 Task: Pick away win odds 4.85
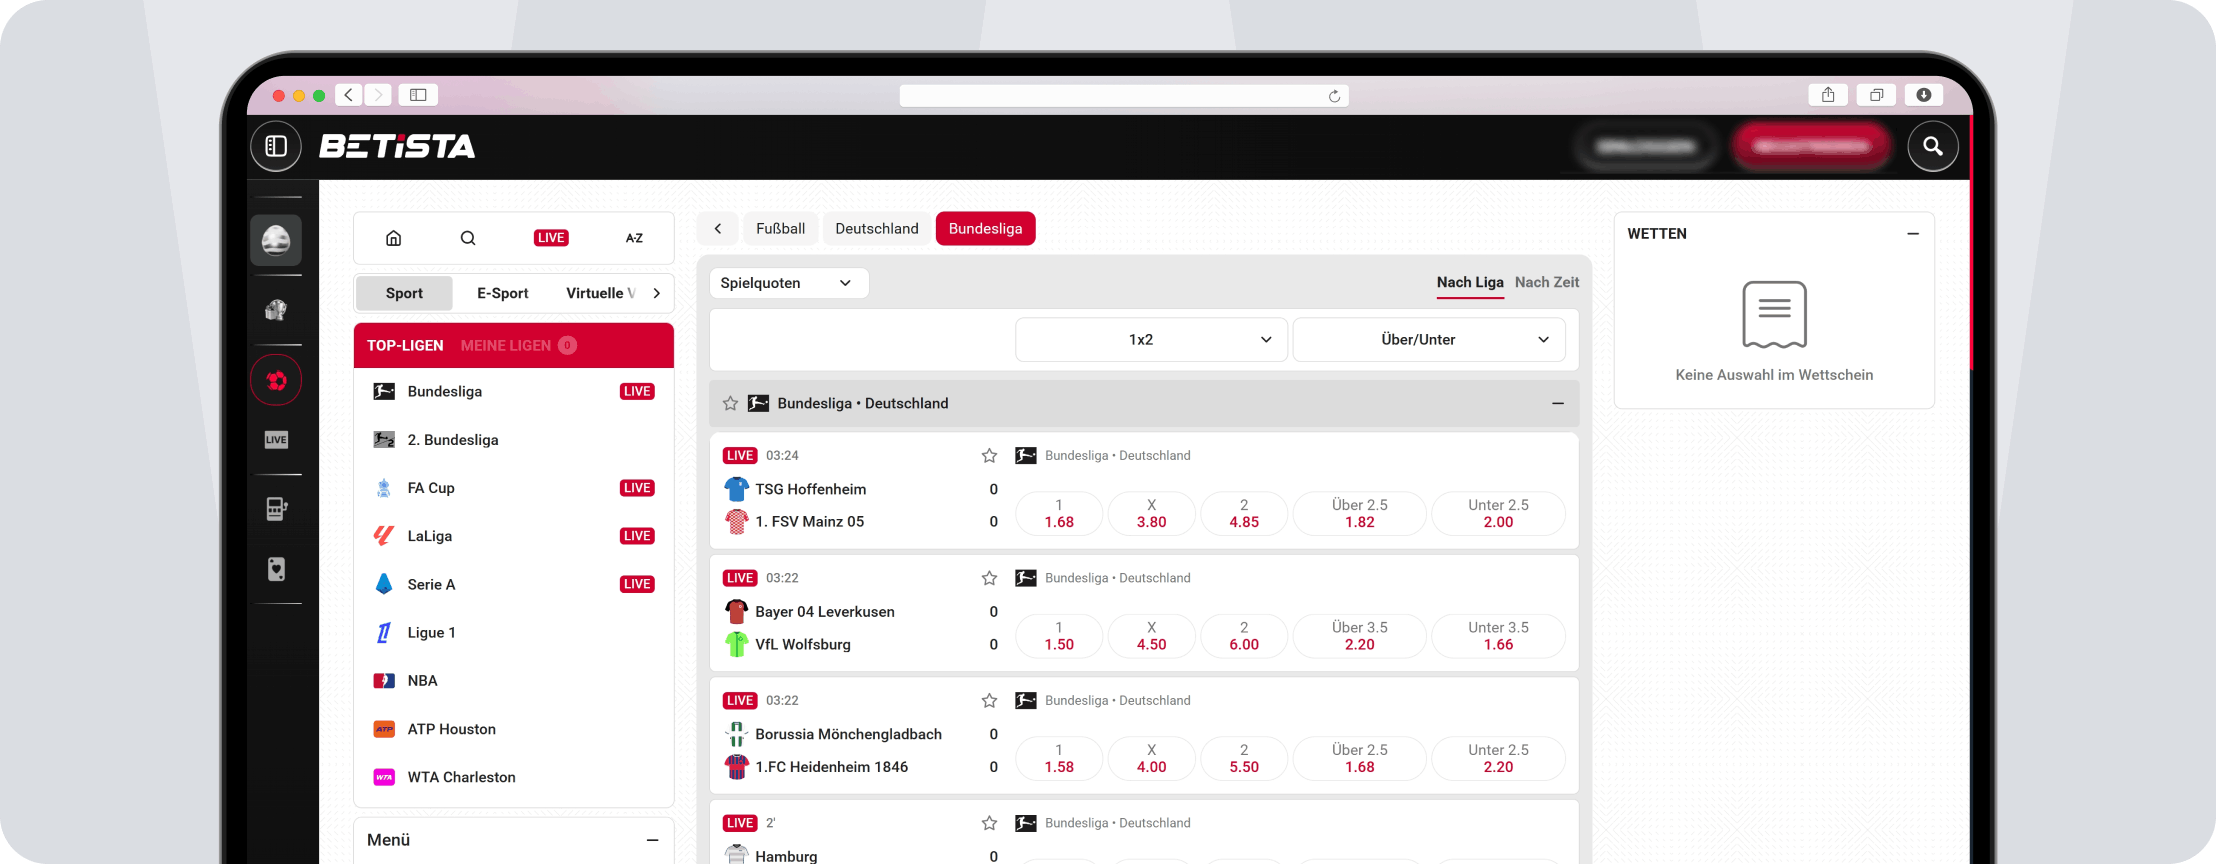point(1244,514)
